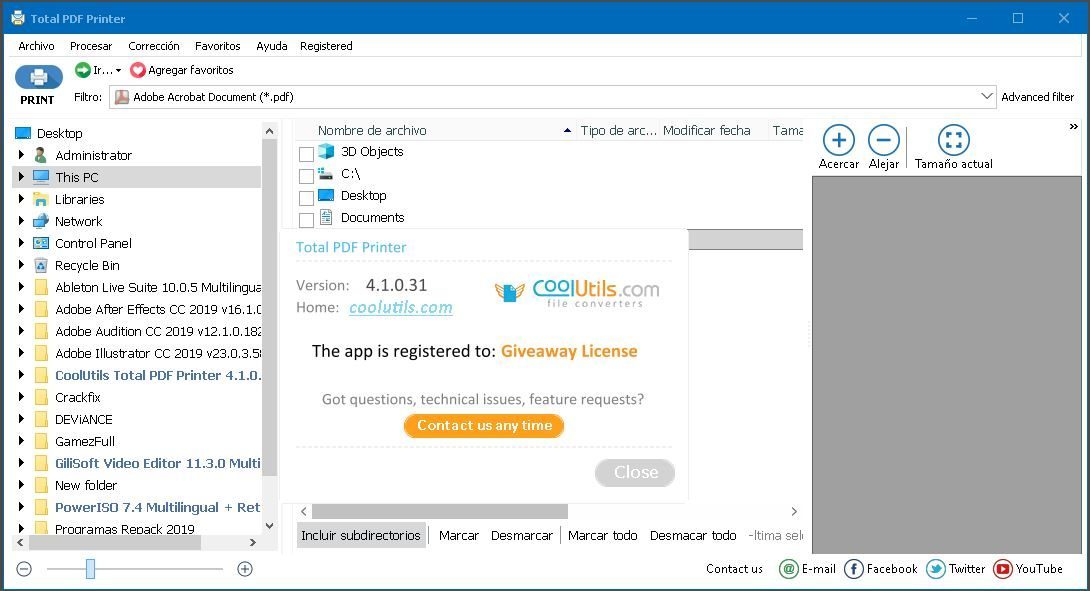The image size is (1090, 591).
Task: Zoom out with the Alejar icon
Action: pos(884,140)
